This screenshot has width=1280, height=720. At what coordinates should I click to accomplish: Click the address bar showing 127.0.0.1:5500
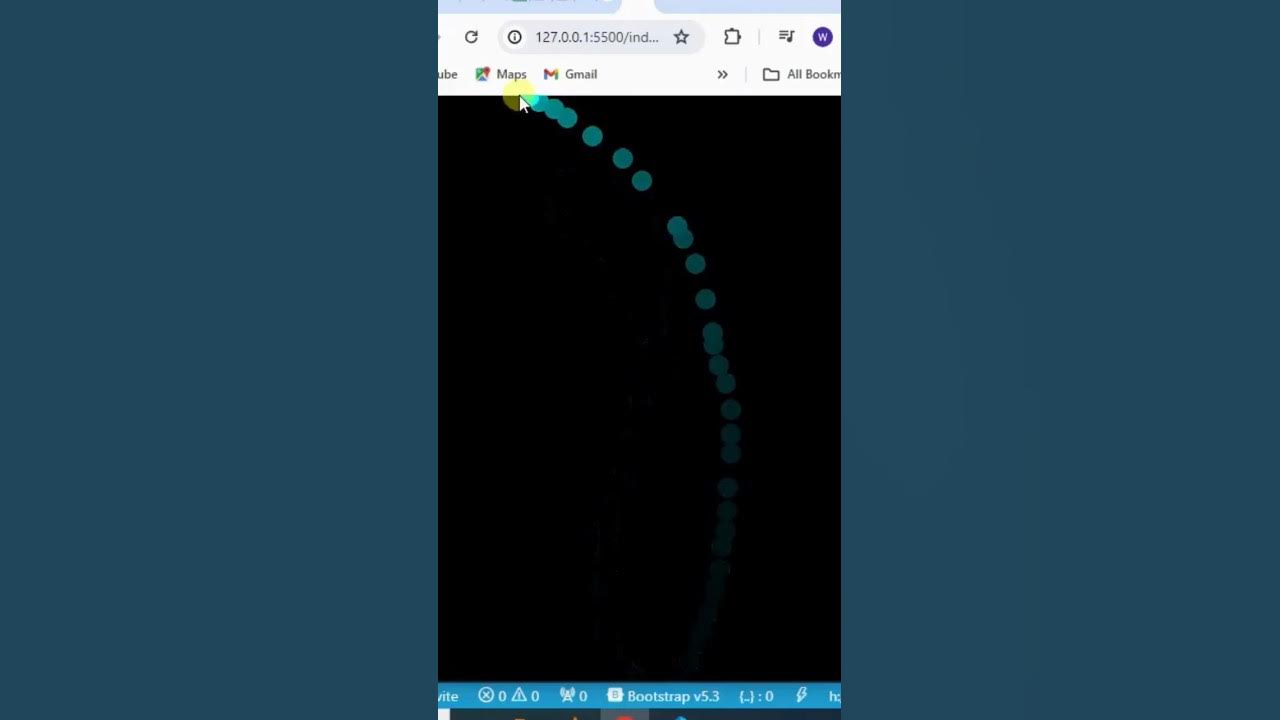[601, 37]
